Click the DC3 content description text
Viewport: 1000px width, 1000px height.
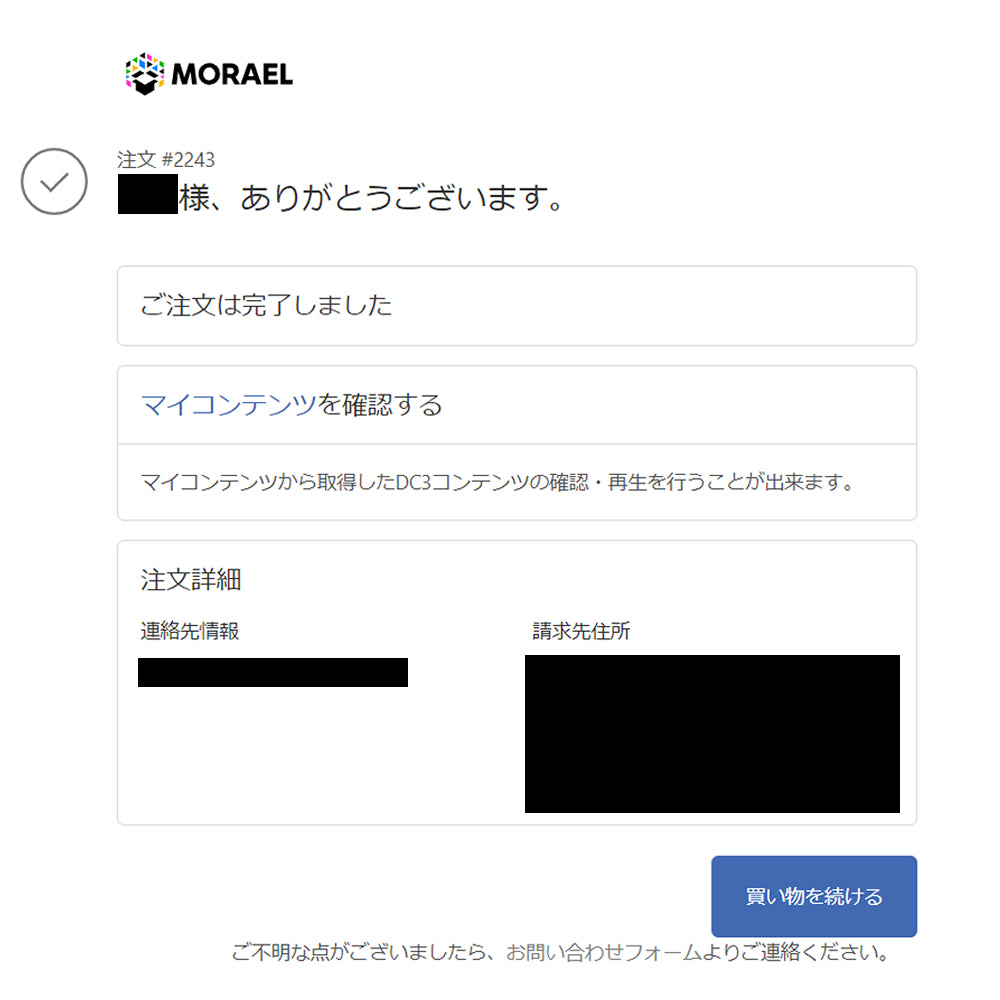pyautogui.click(x=497, y=483)
